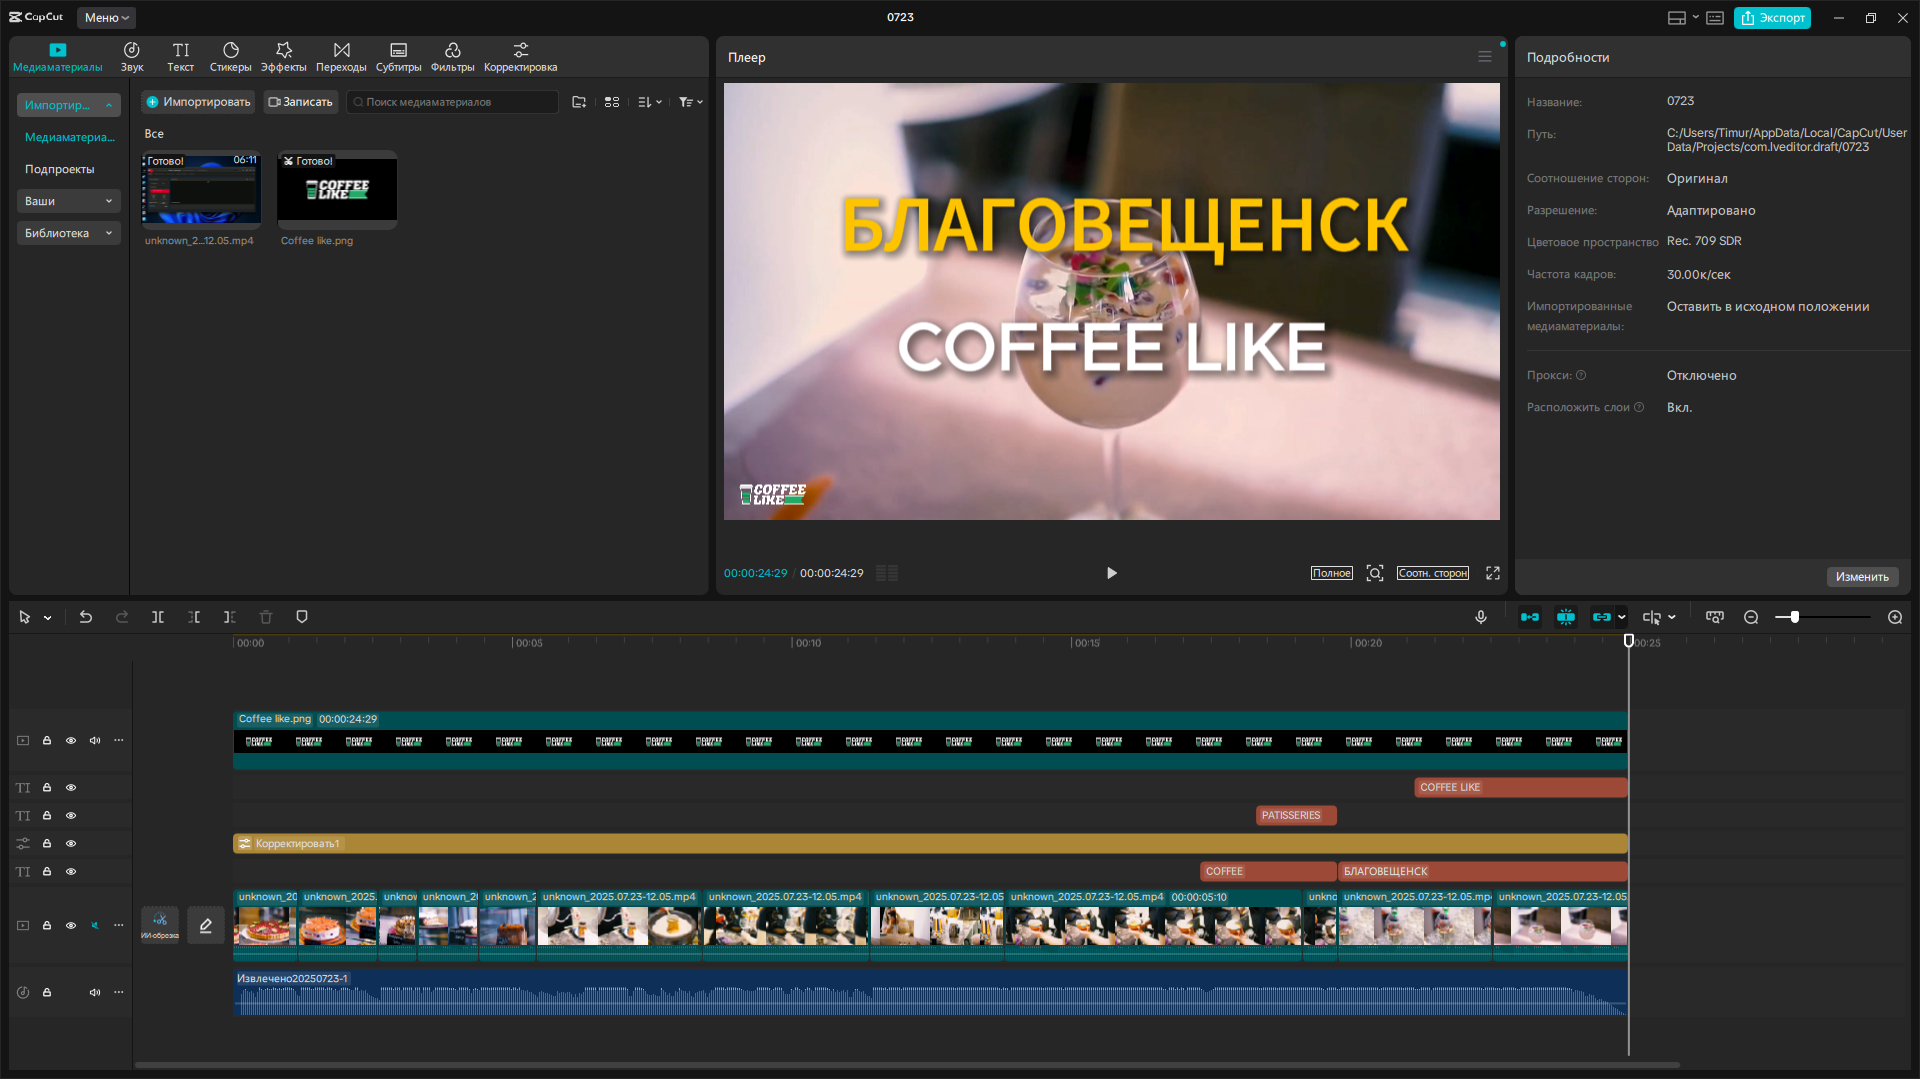Screen dimensions: 1920x1080
Task: Click the split clip tool icon
Action: pos(158,617)
